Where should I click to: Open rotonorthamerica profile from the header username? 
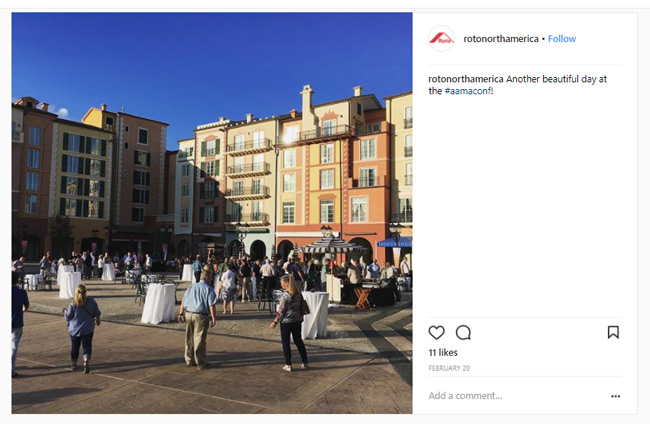point(501,39)
